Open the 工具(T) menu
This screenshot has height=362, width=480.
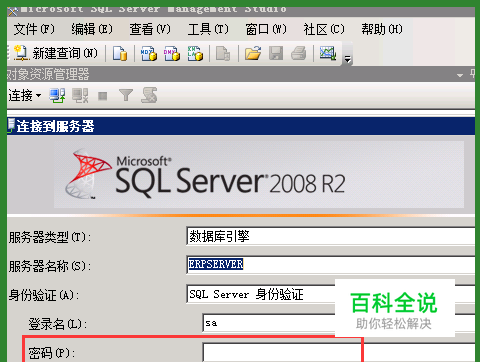click(208, 29)
